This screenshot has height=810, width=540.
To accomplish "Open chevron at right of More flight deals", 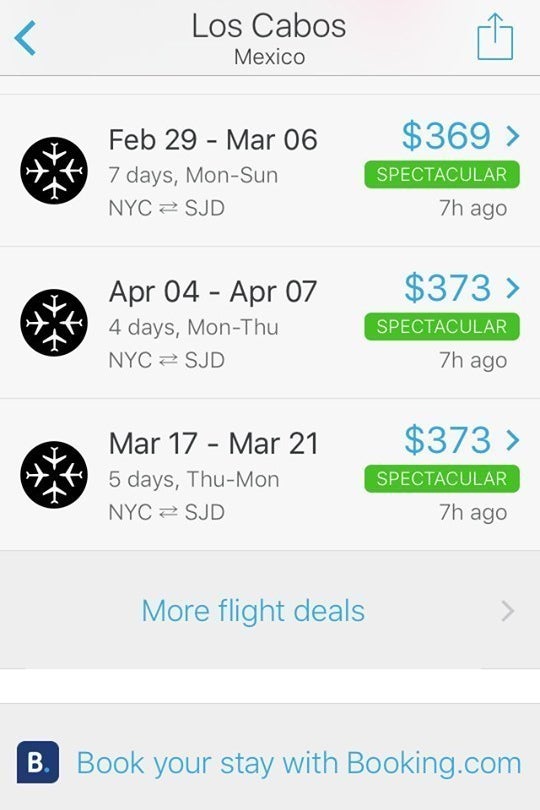I will click(508, 611).
